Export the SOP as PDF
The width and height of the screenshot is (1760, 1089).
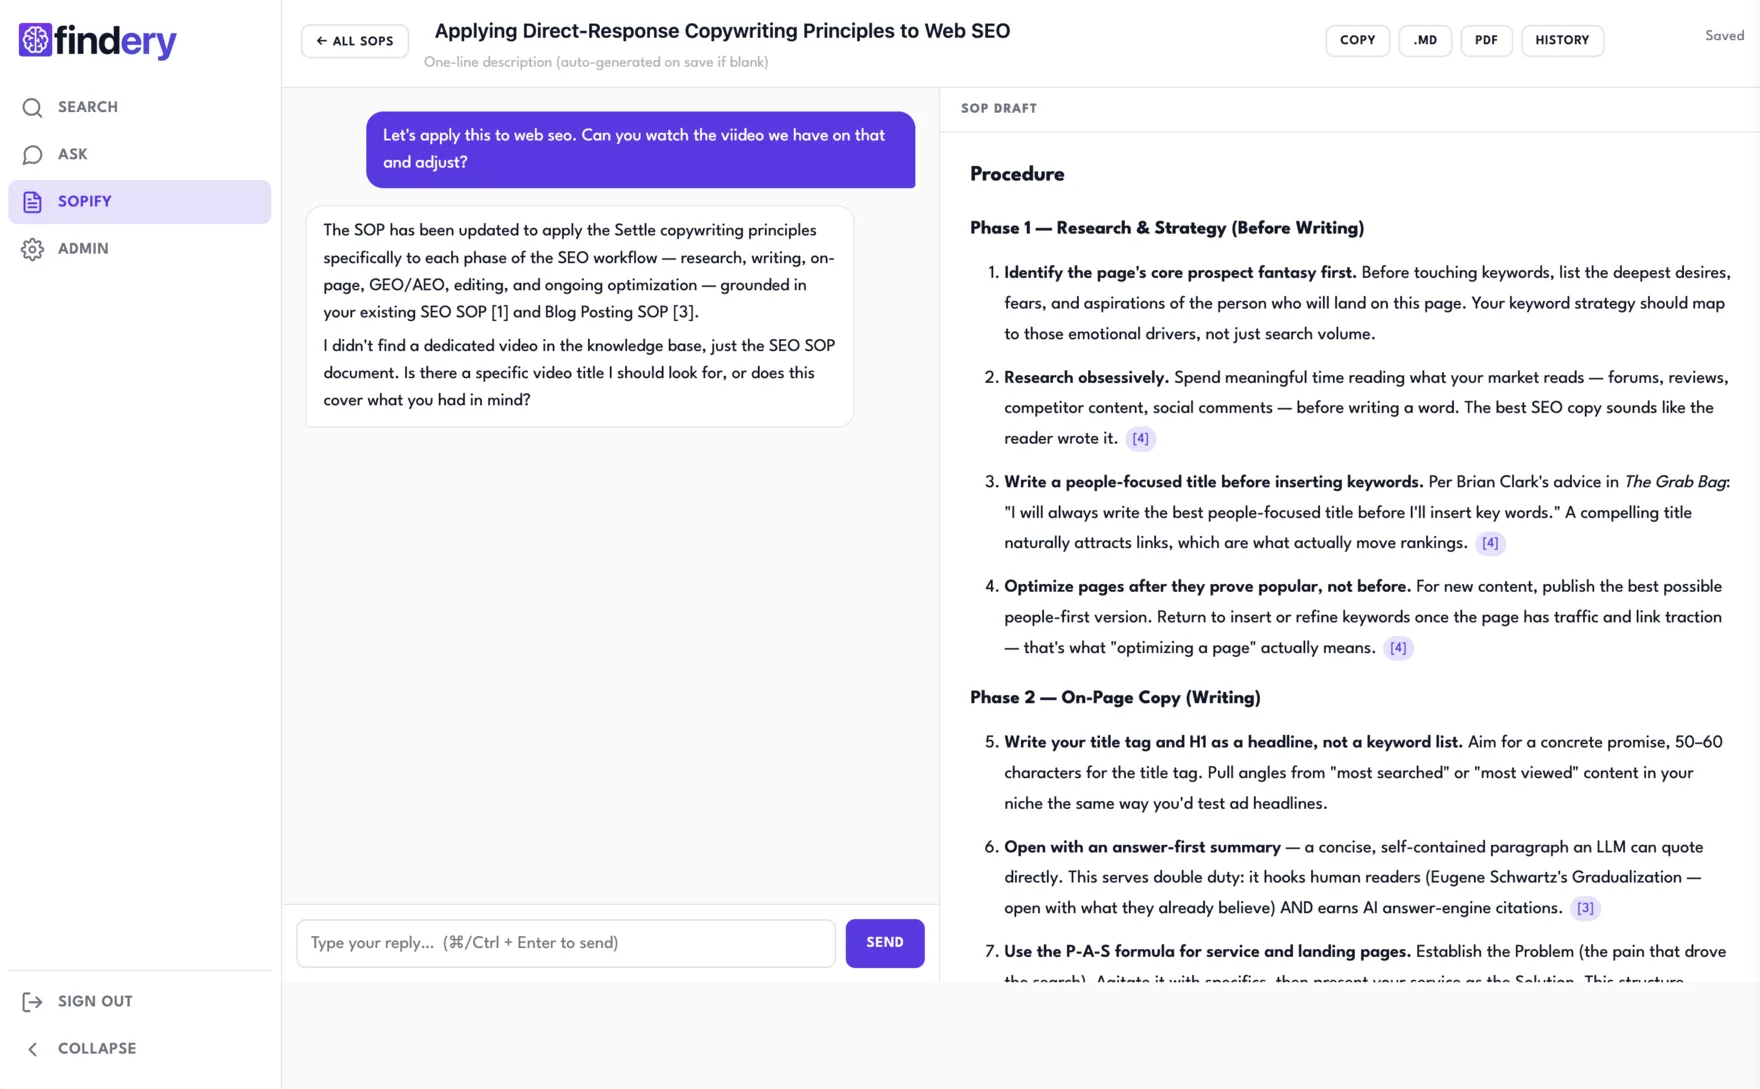(1486, 40)
